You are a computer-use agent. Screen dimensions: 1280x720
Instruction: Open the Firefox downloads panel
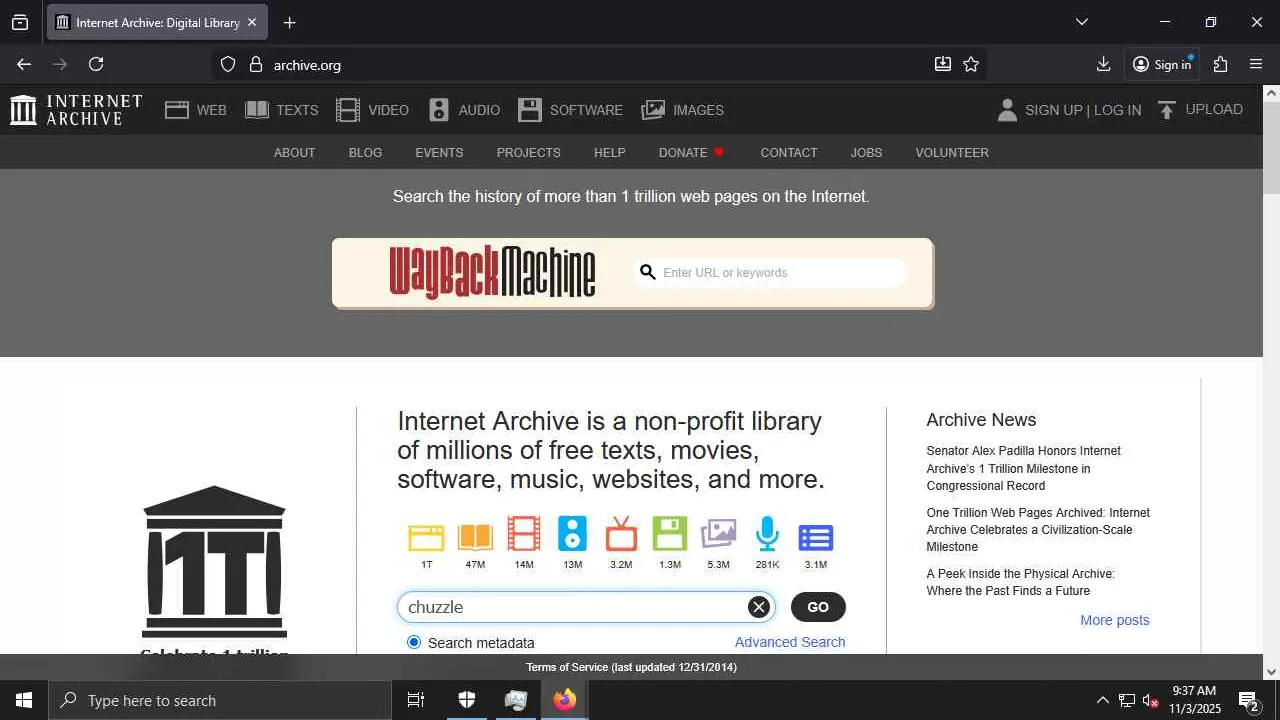[1103, 64]
